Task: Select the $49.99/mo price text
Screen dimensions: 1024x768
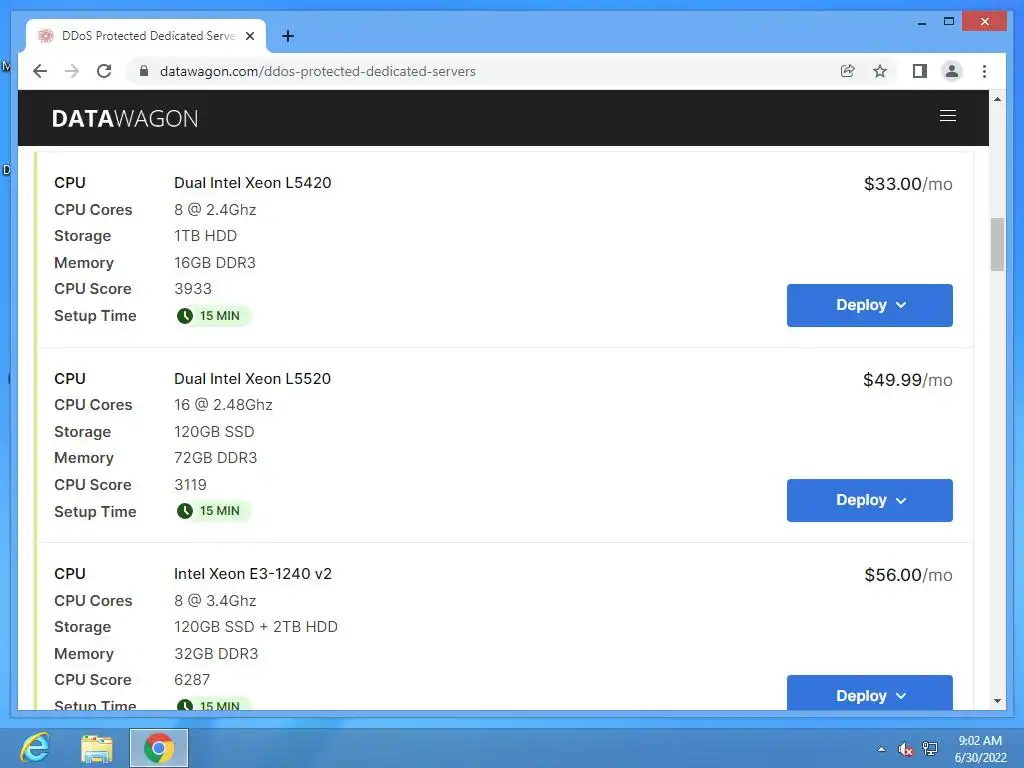Action: 908,380
